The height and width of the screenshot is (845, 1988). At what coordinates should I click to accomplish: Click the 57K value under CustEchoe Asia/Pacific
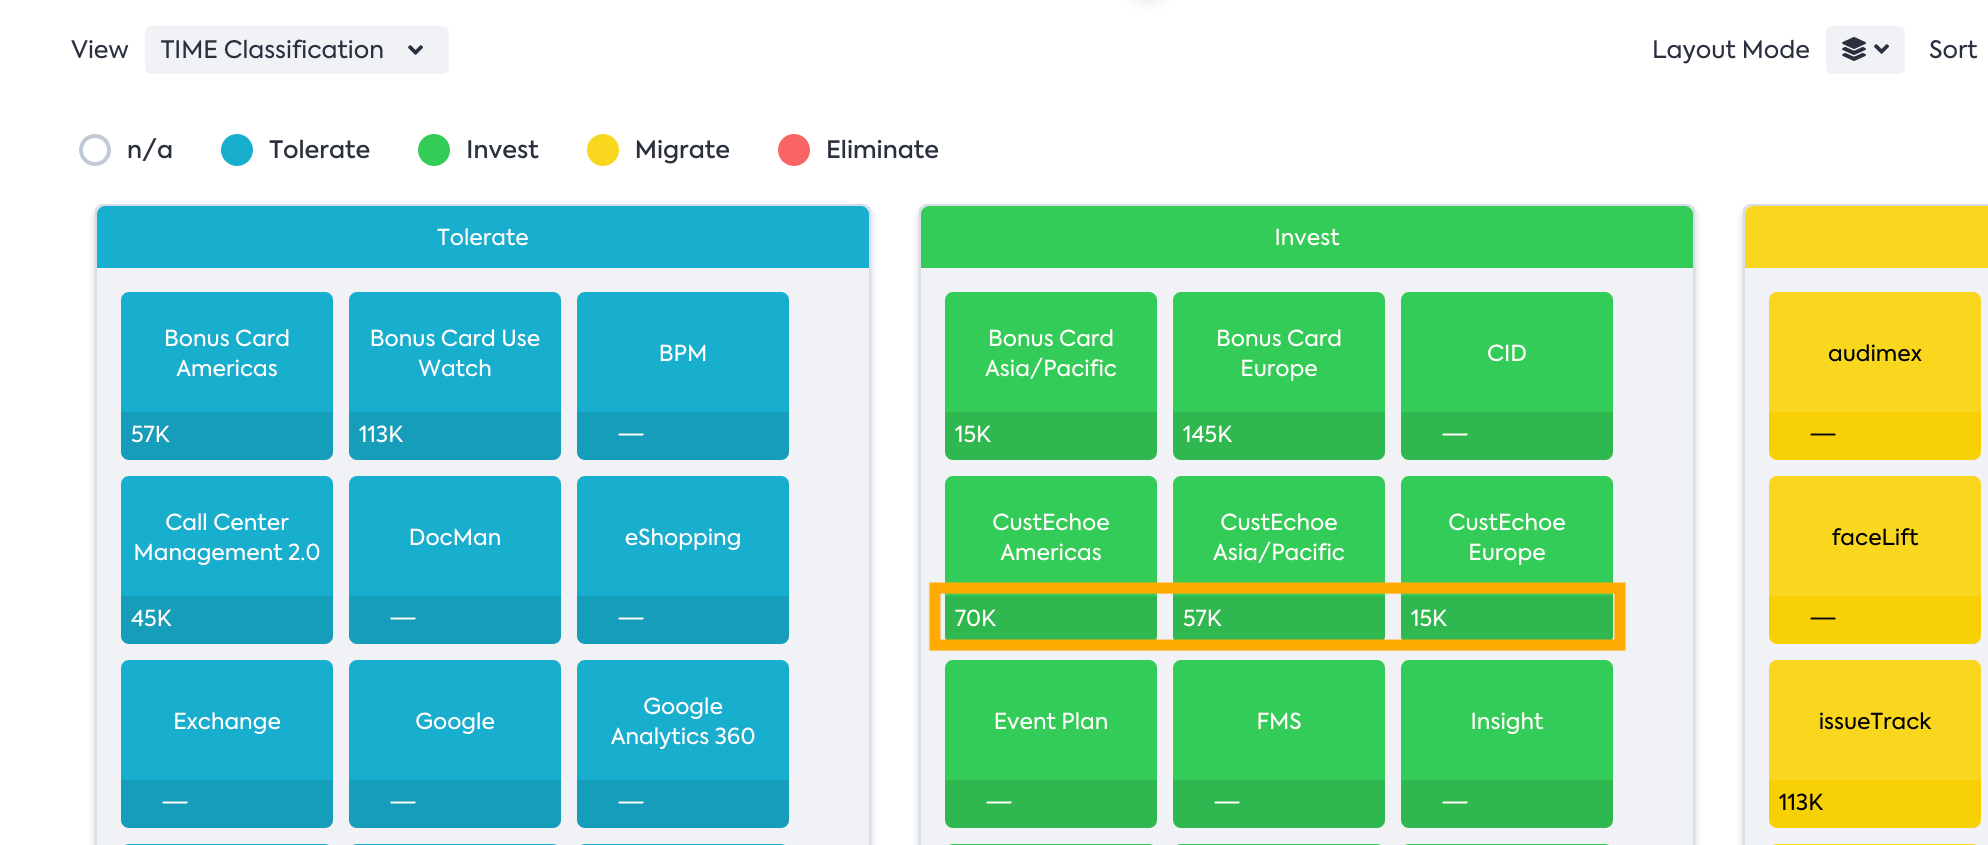coord(1202,618)
